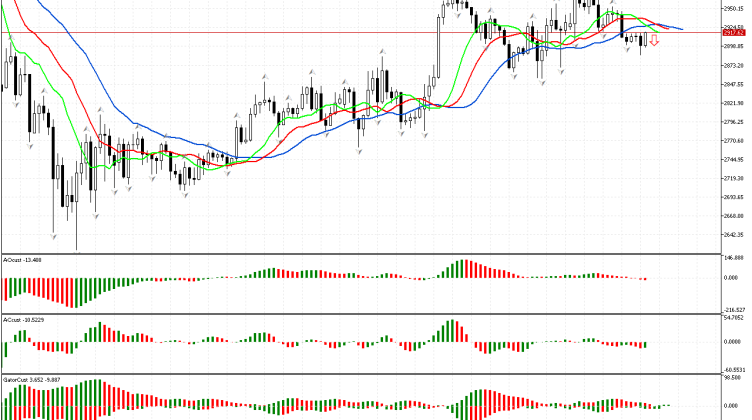Click the 54.7652 ACcust scale value
752x420 pixels.
point(734,318)
